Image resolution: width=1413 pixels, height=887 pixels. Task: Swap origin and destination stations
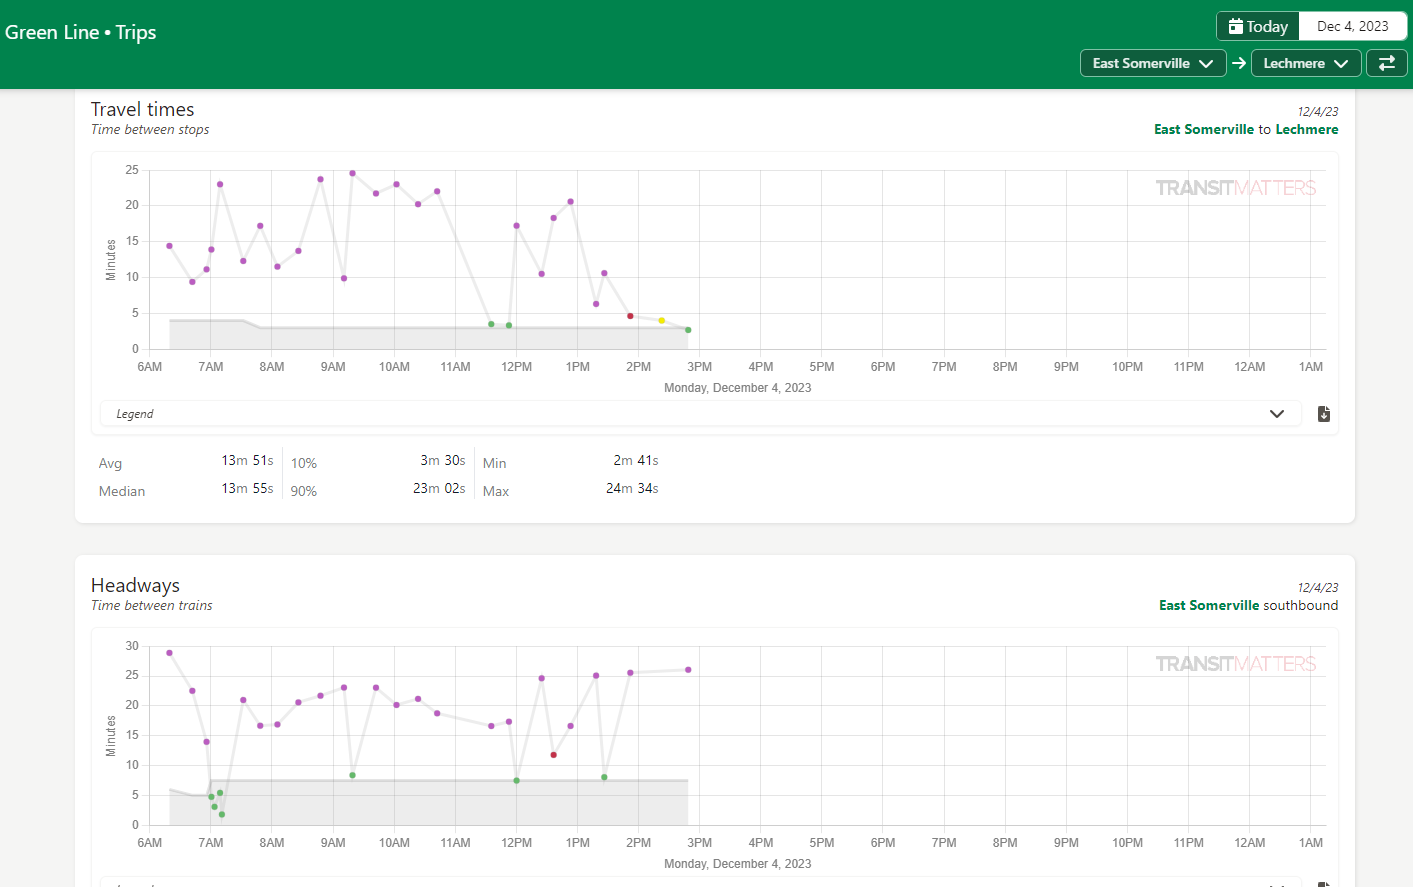(1387, 63)
